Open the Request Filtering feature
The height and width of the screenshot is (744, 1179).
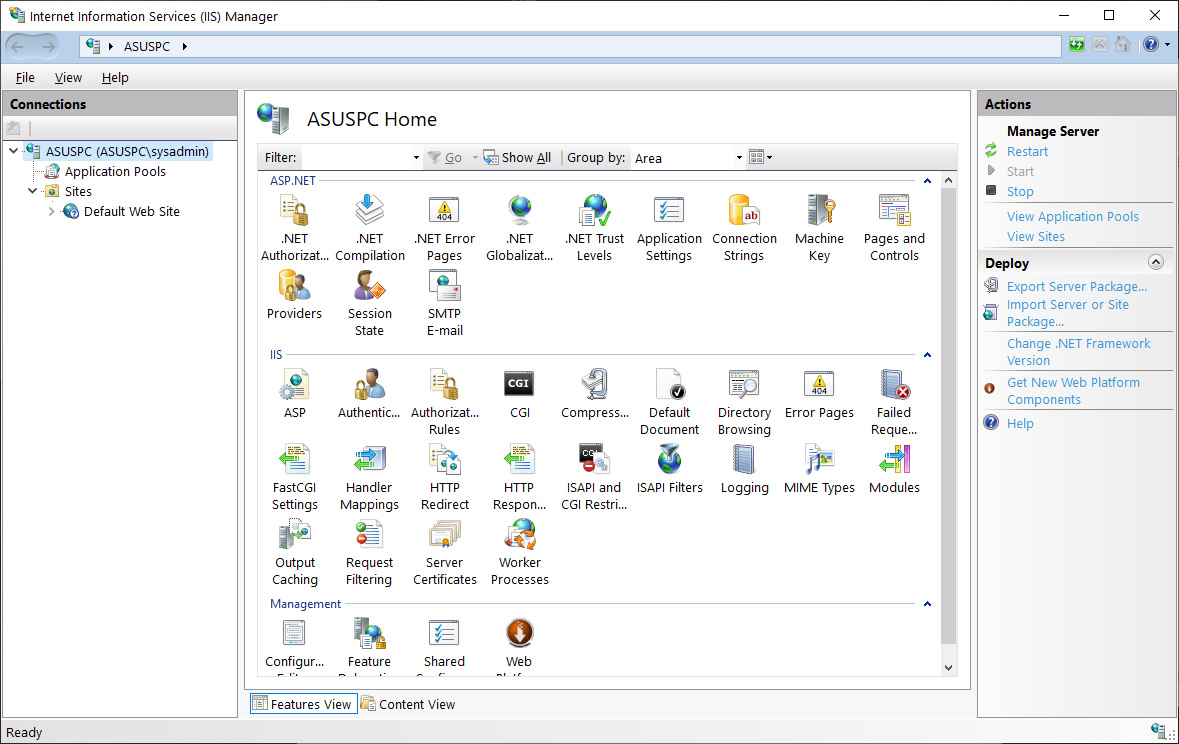pyautogui.click(x=369, y=551)
